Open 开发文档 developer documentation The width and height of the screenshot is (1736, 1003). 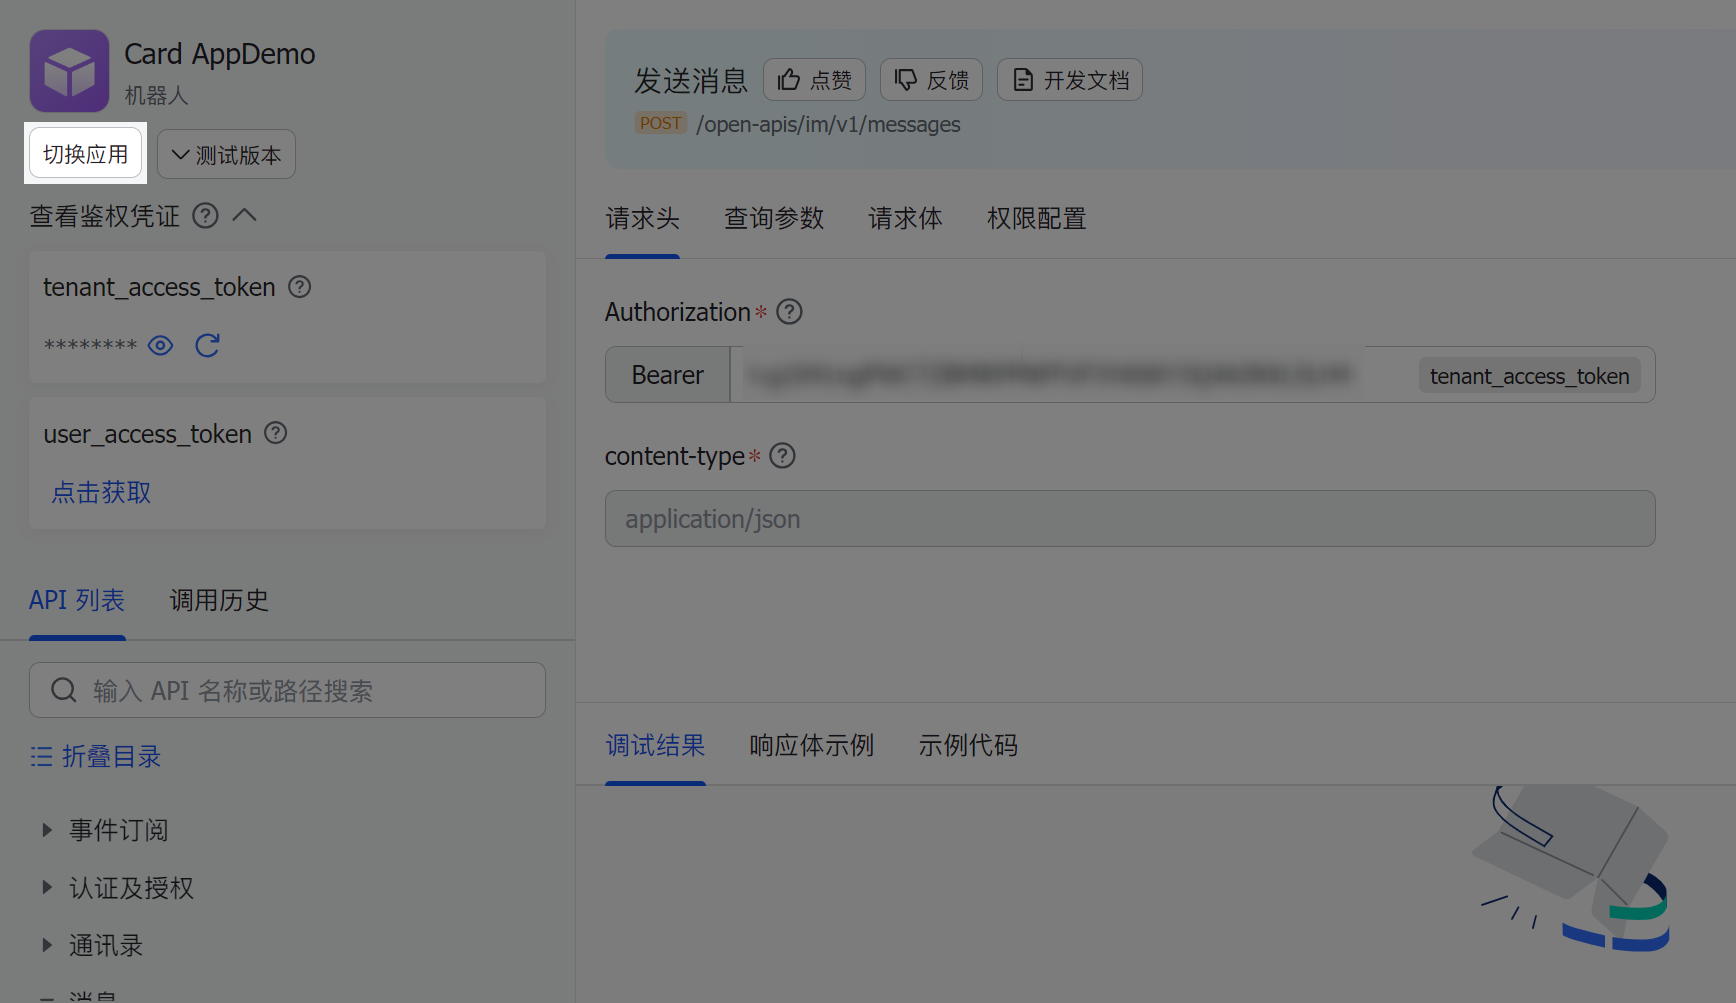tap(1069, 80)
